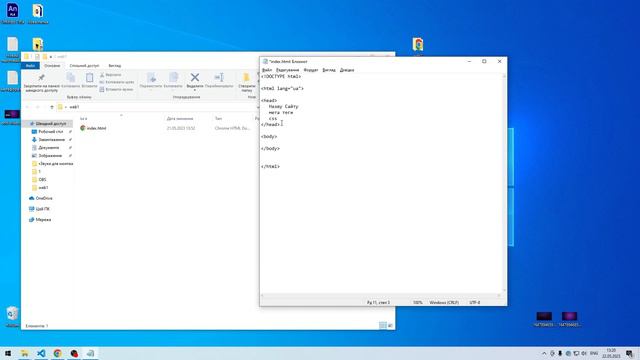Open the OBS folder in Explorer sidebar

coord(42,180)
